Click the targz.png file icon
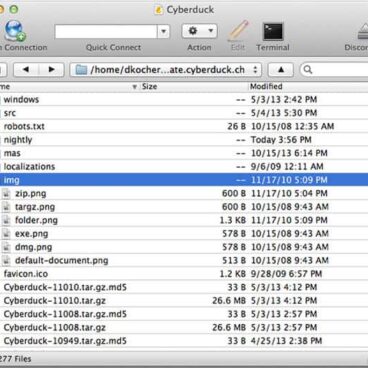 [x=6, y=207]
